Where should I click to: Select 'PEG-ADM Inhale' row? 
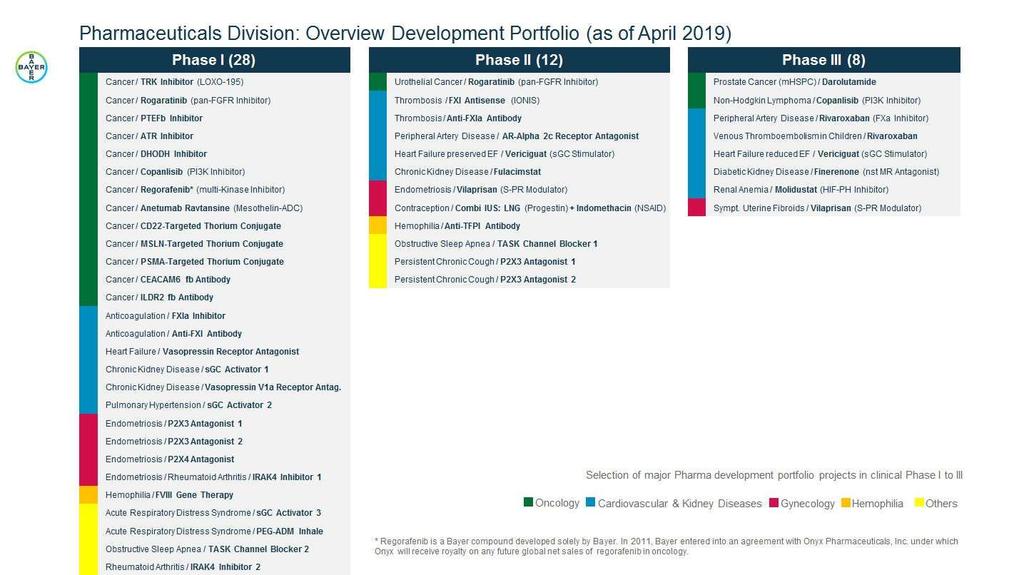(x=214, y=531)
